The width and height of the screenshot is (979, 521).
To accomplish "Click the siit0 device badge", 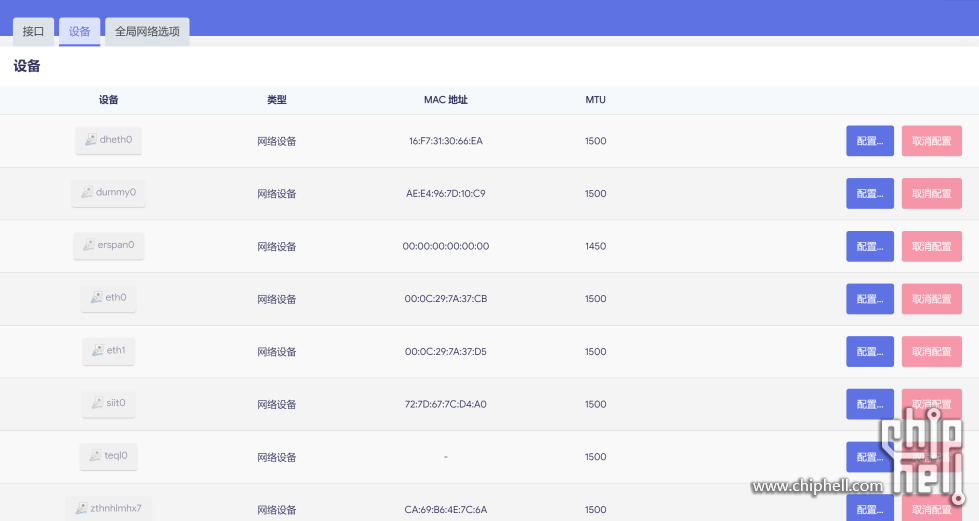I will click(x=109, y=403).
